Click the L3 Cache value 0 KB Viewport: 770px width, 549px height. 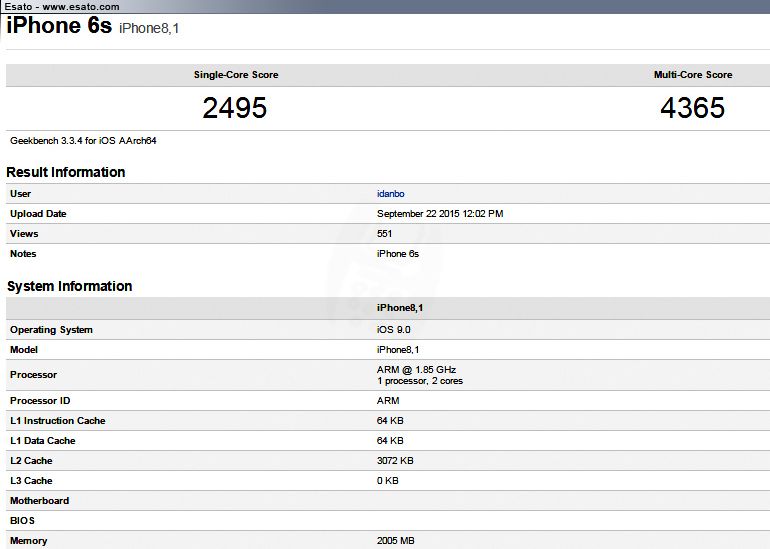(388, 481)
